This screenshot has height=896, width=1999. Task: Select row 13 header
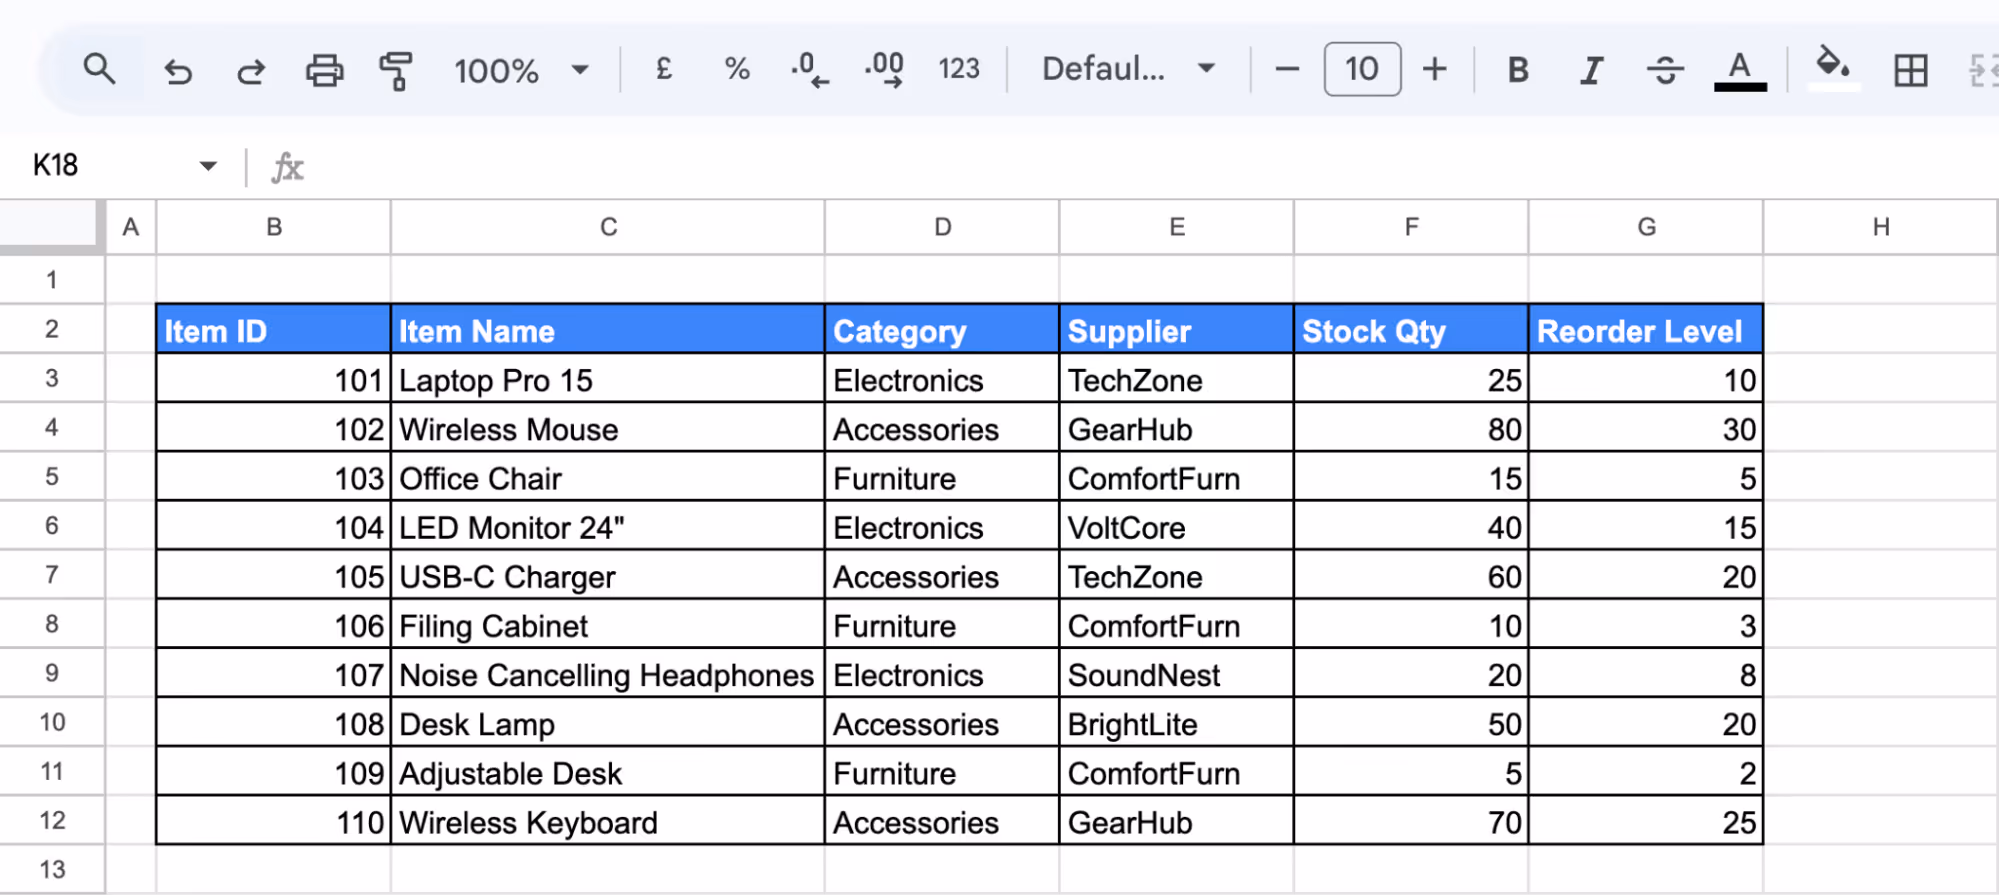(x=52, y=869)
